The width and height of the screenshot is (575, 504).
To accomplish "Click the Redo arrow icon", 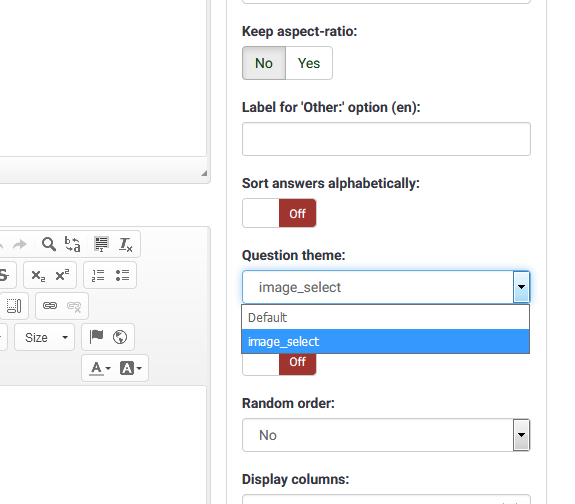I will [x=20, y=244].
